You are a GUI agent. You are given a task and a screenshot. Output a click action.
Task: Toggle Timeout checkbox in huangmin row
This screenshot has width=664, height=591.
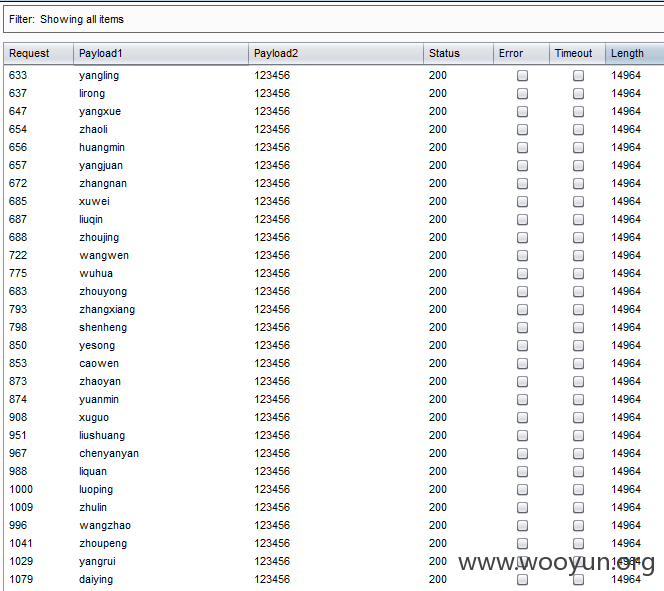578,147
